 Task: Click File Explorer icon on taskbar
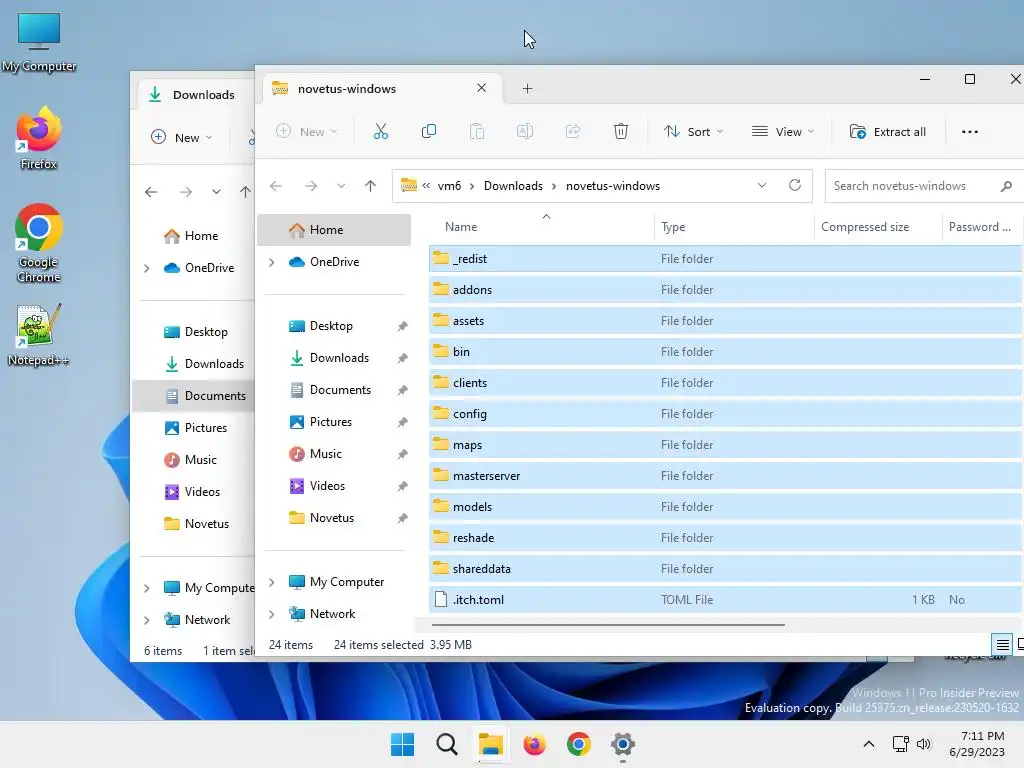click(x=490, y=744)
